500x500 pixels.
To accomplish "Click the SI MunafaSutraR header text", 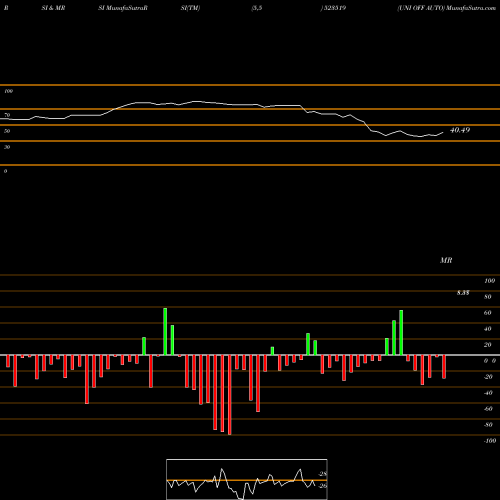I will 123,8.
